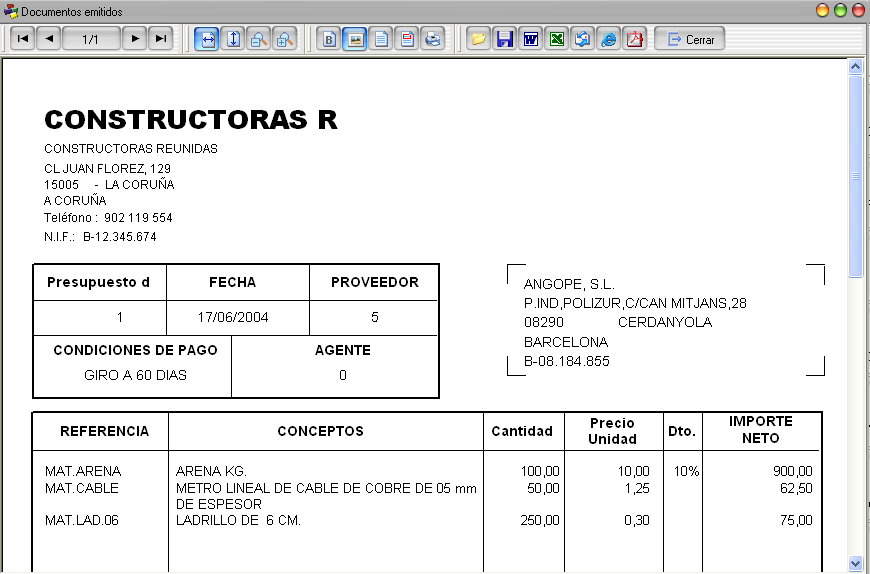
Task: Jump to the last page
Action: tap(161, 39)
